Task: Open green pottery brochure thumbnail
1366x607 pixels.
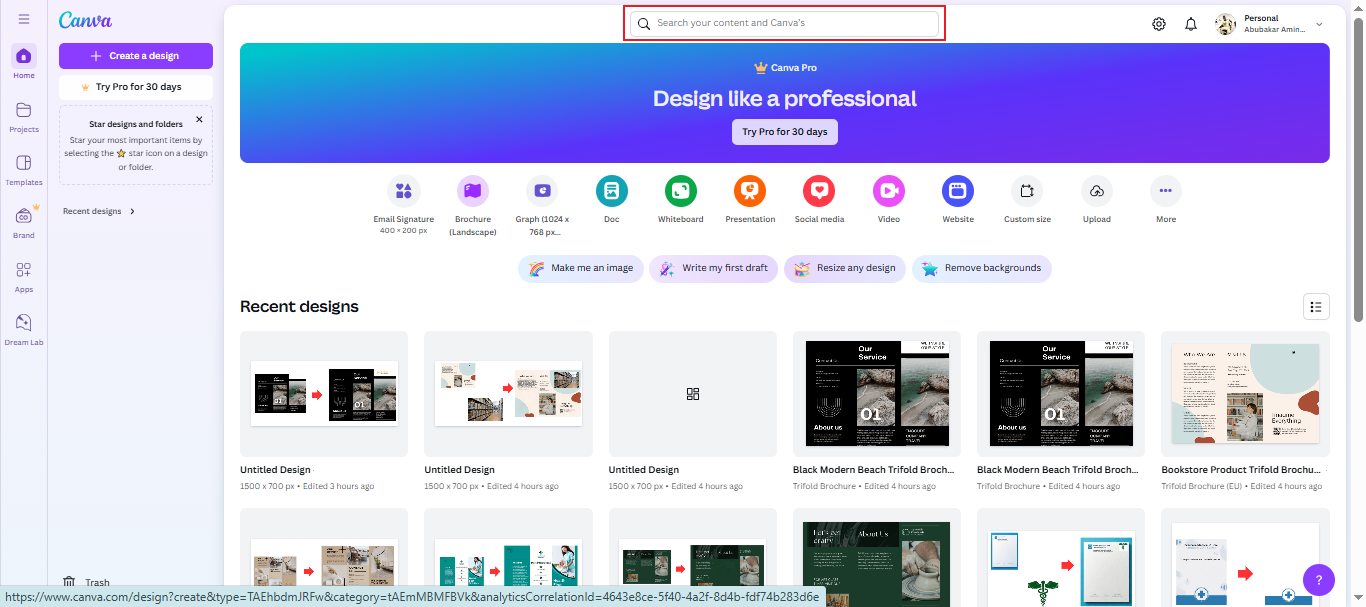Action: tap(877, 557)
